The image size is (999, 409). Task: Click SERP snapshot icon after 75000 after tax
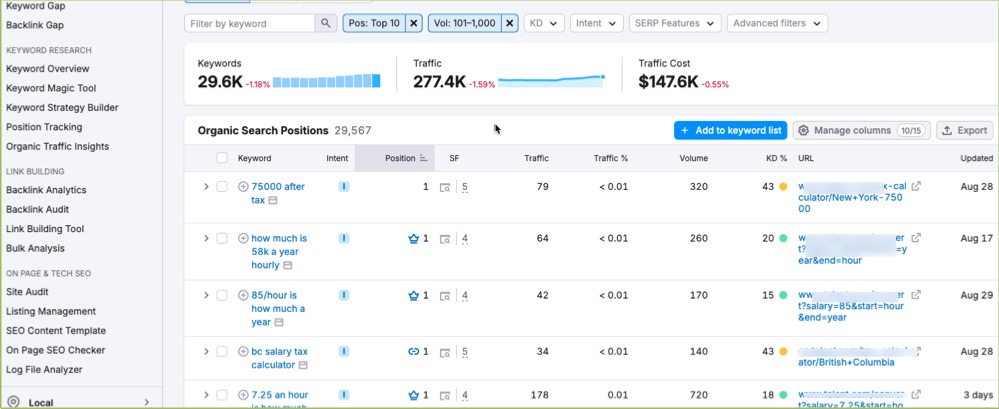(x=273, y=201)
